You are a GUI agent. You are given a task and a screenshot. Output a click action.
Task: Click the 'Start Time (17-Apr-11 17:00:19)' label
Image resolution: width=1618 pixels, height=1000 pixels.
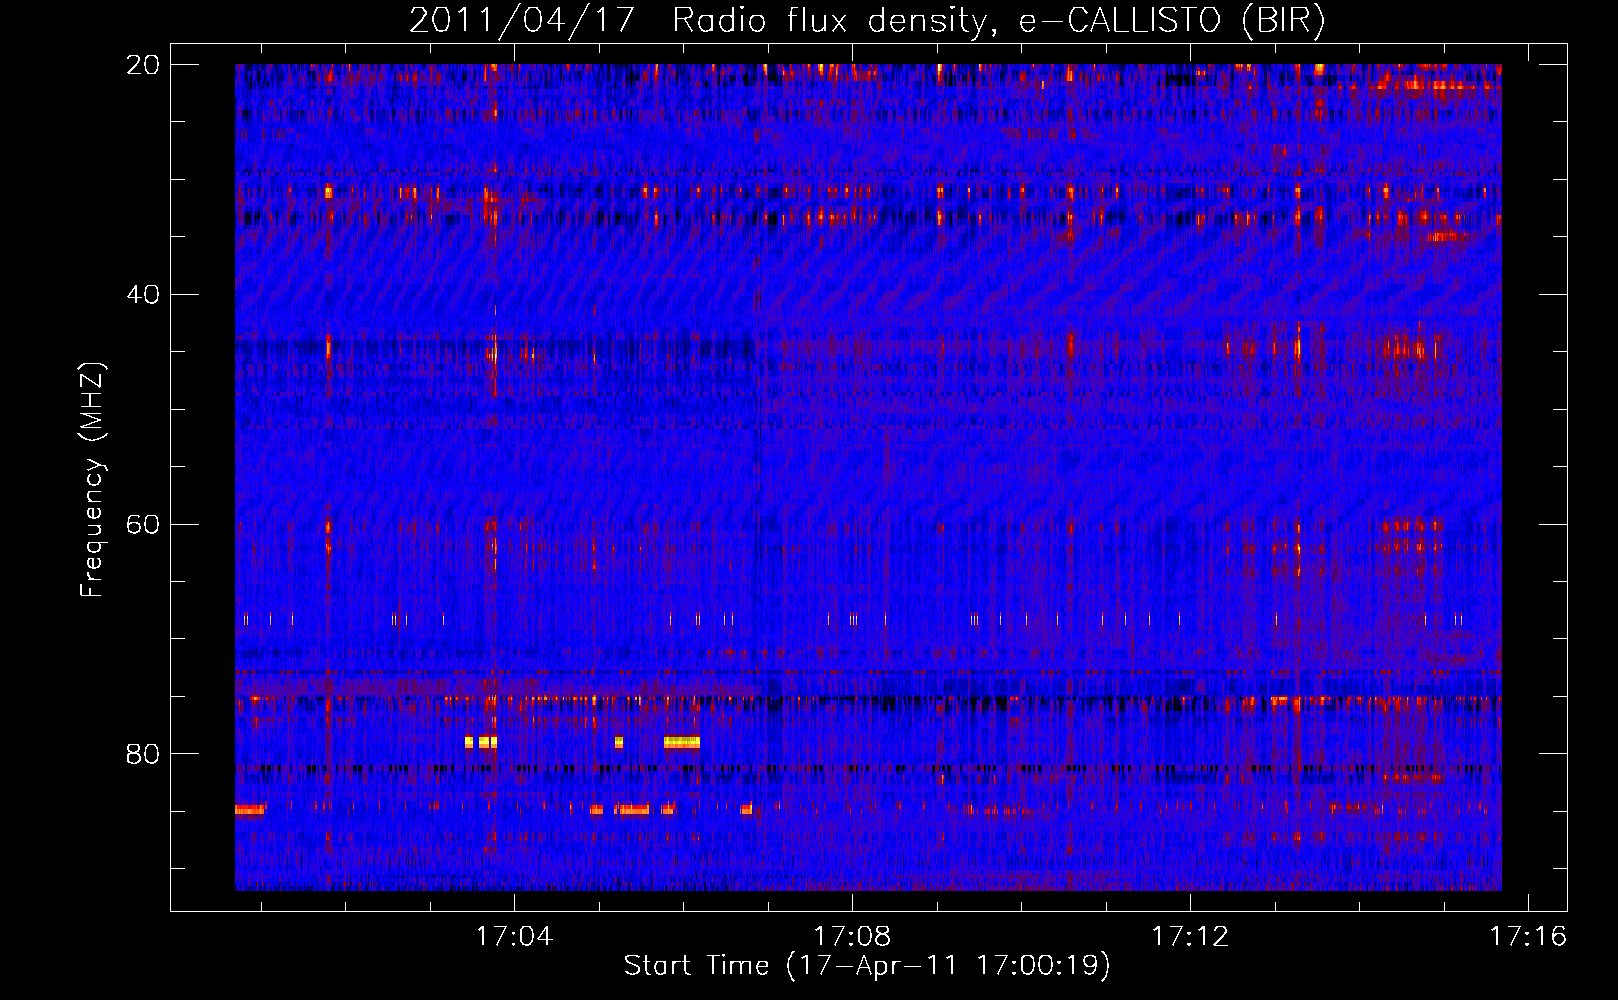click(x=867, y=966)
